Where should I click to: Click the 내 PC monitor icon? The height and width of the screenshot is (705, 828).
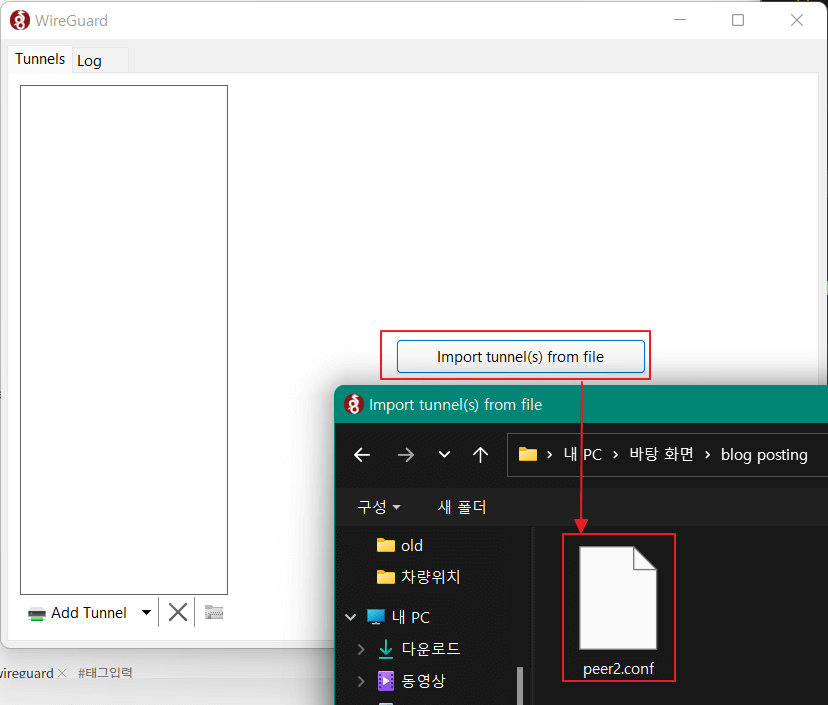[x=375, y=617]
